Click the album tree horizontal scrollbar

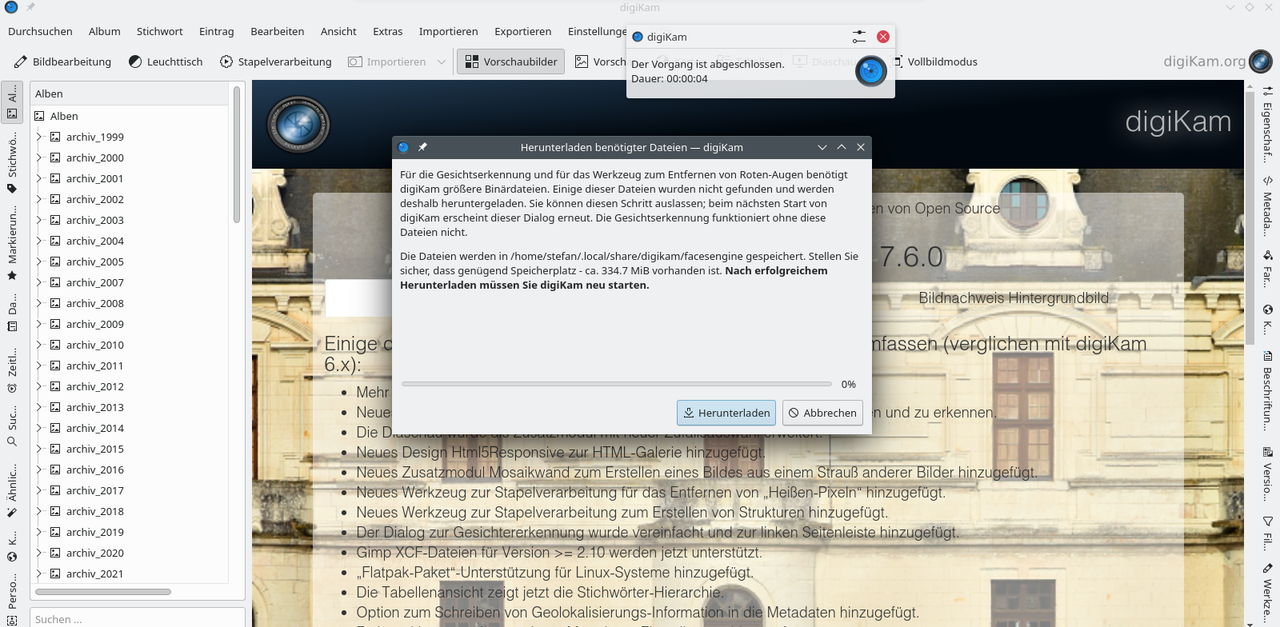[x=101, y=592]
